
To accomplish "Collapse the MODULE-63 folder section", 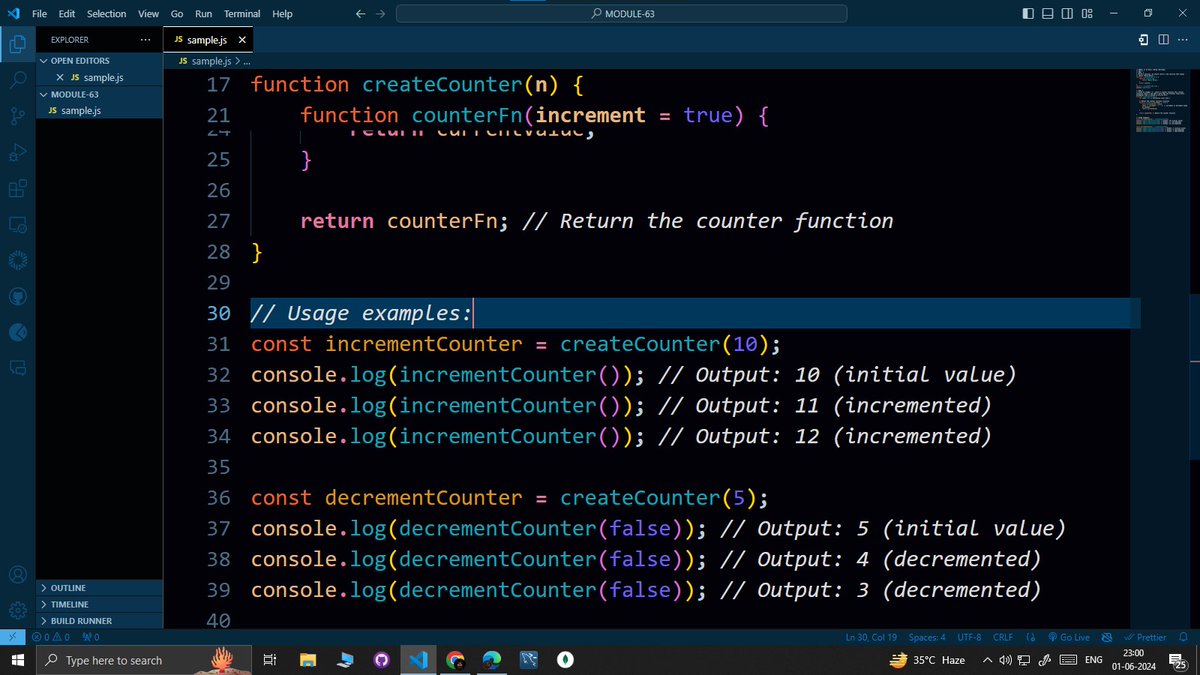I will click(100, 94).
